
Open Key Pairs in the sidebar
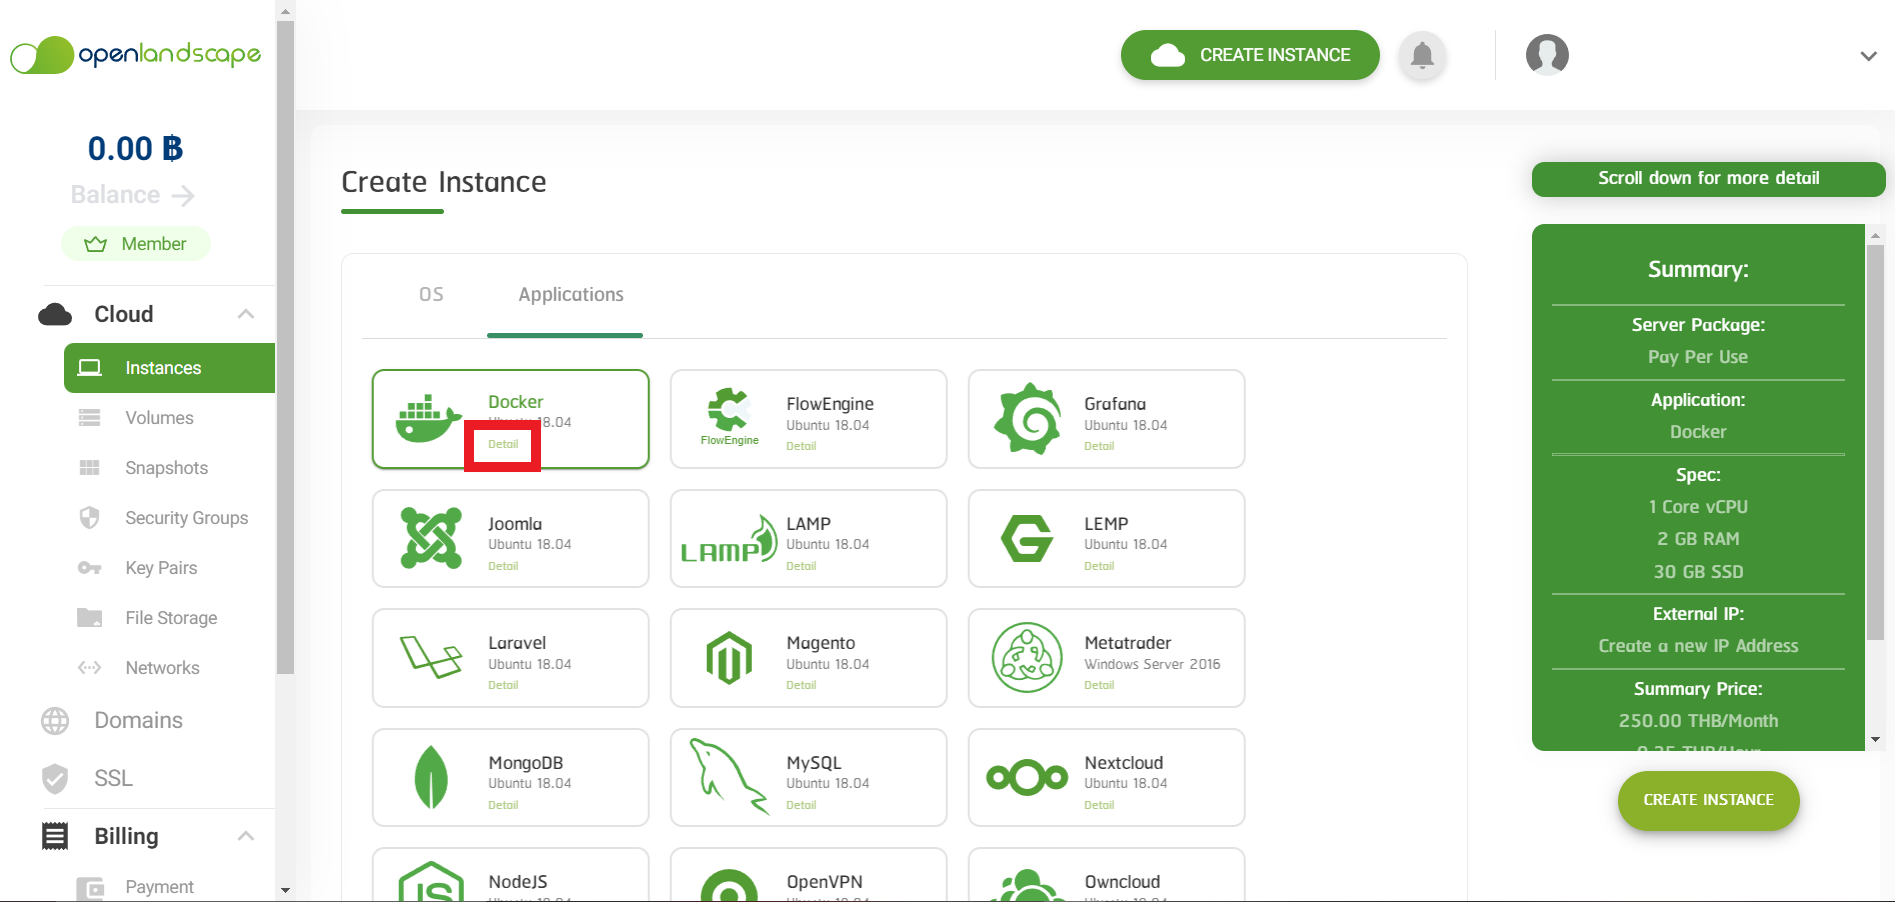point(161,568)
